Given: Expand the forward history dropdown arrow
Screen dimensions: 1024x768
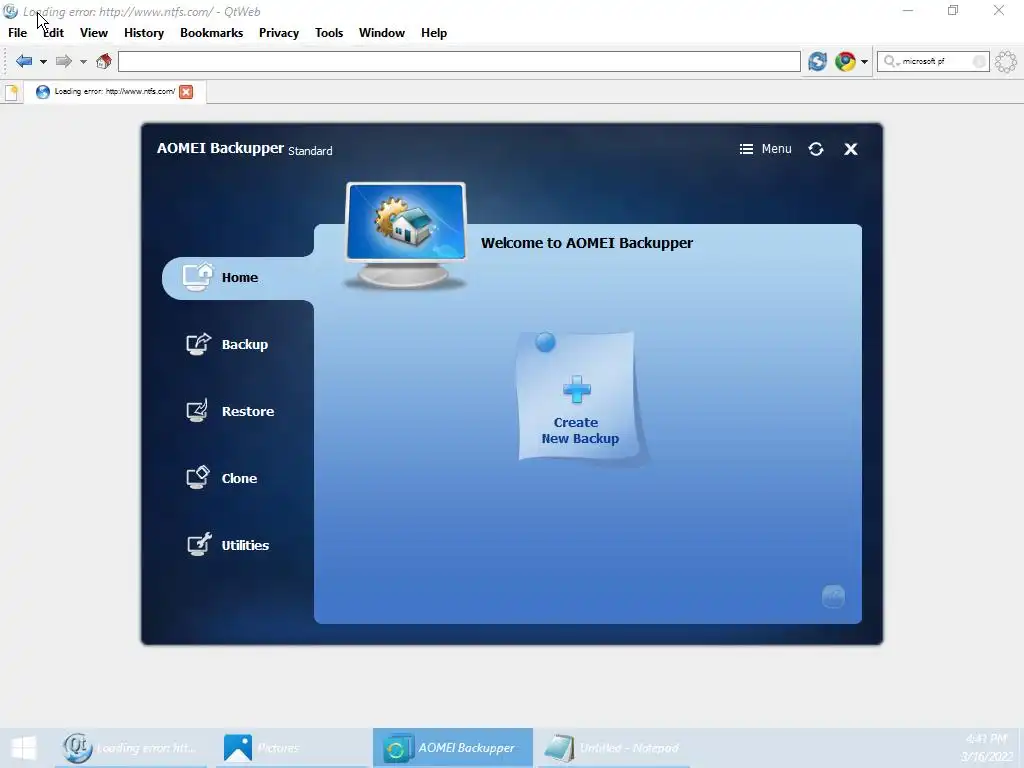Looking at the screenshot, I should [83, 62].
